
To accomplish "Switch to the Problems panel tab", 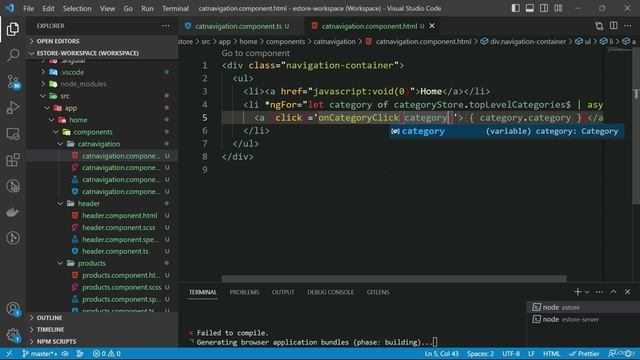I will tap(244, 292).
